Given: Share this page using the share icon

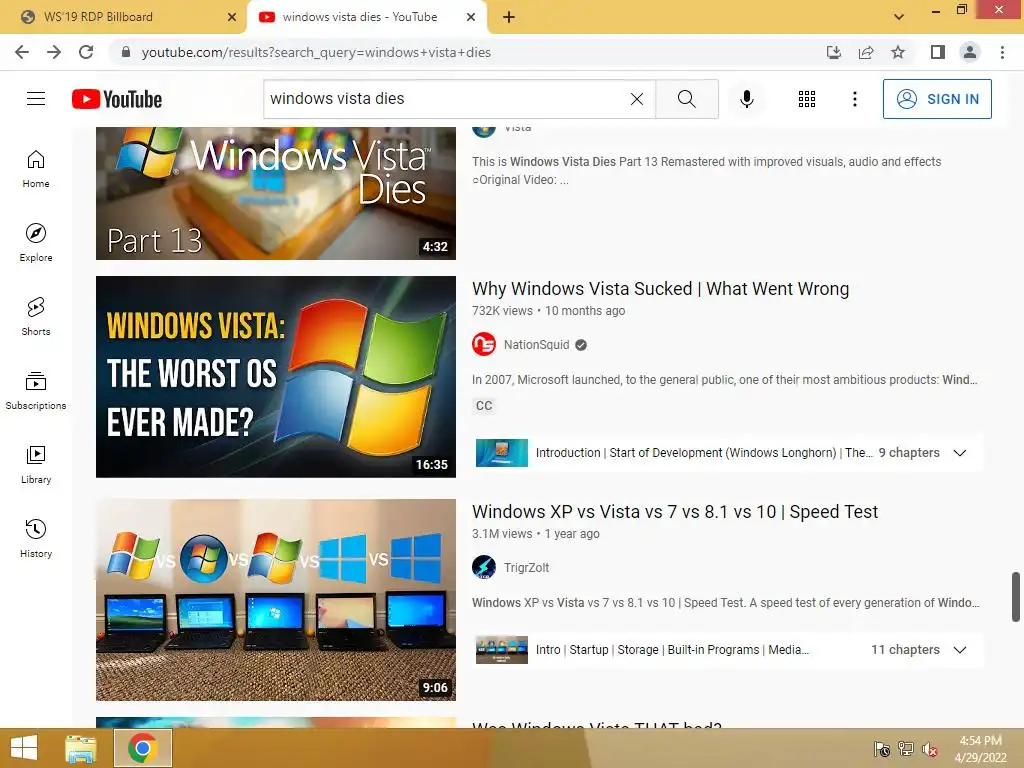Looking at the screenshot, I should [866, 52].
